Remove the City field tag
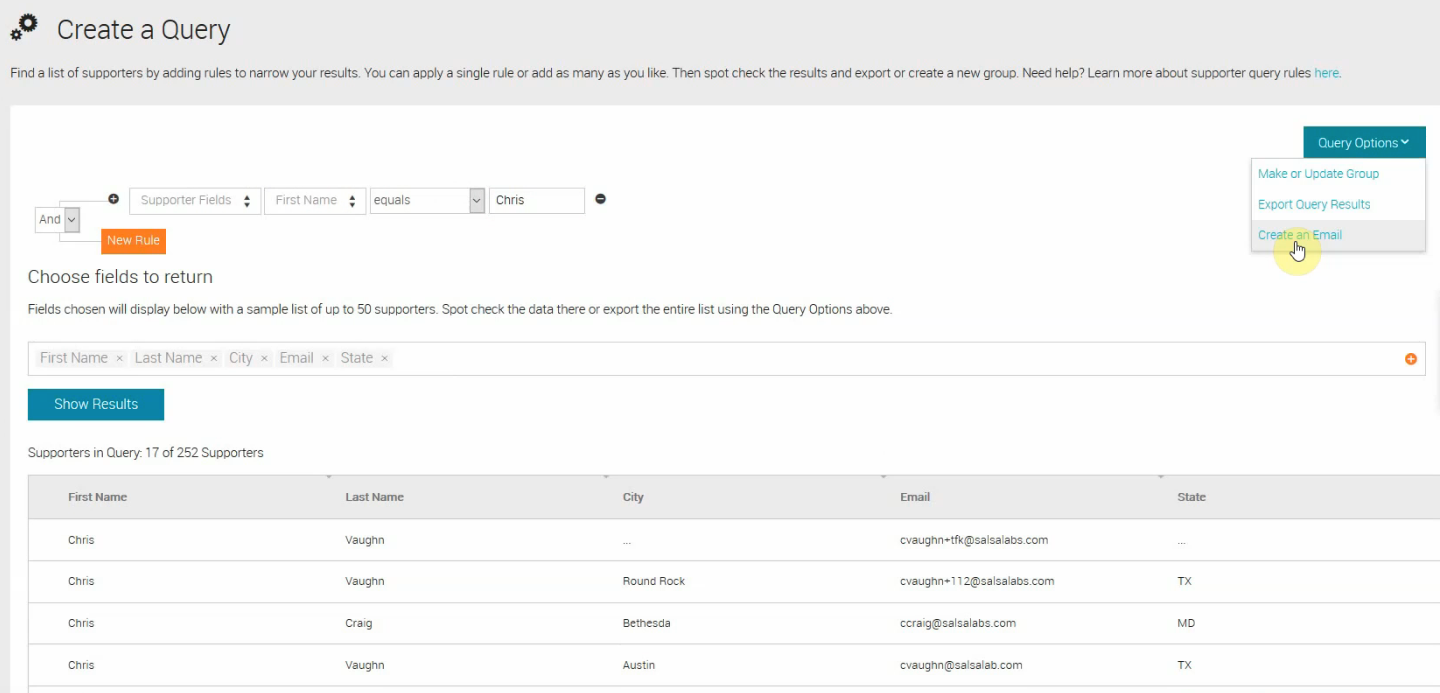This screenshot has width=1440, height=693. pos(264,358)
